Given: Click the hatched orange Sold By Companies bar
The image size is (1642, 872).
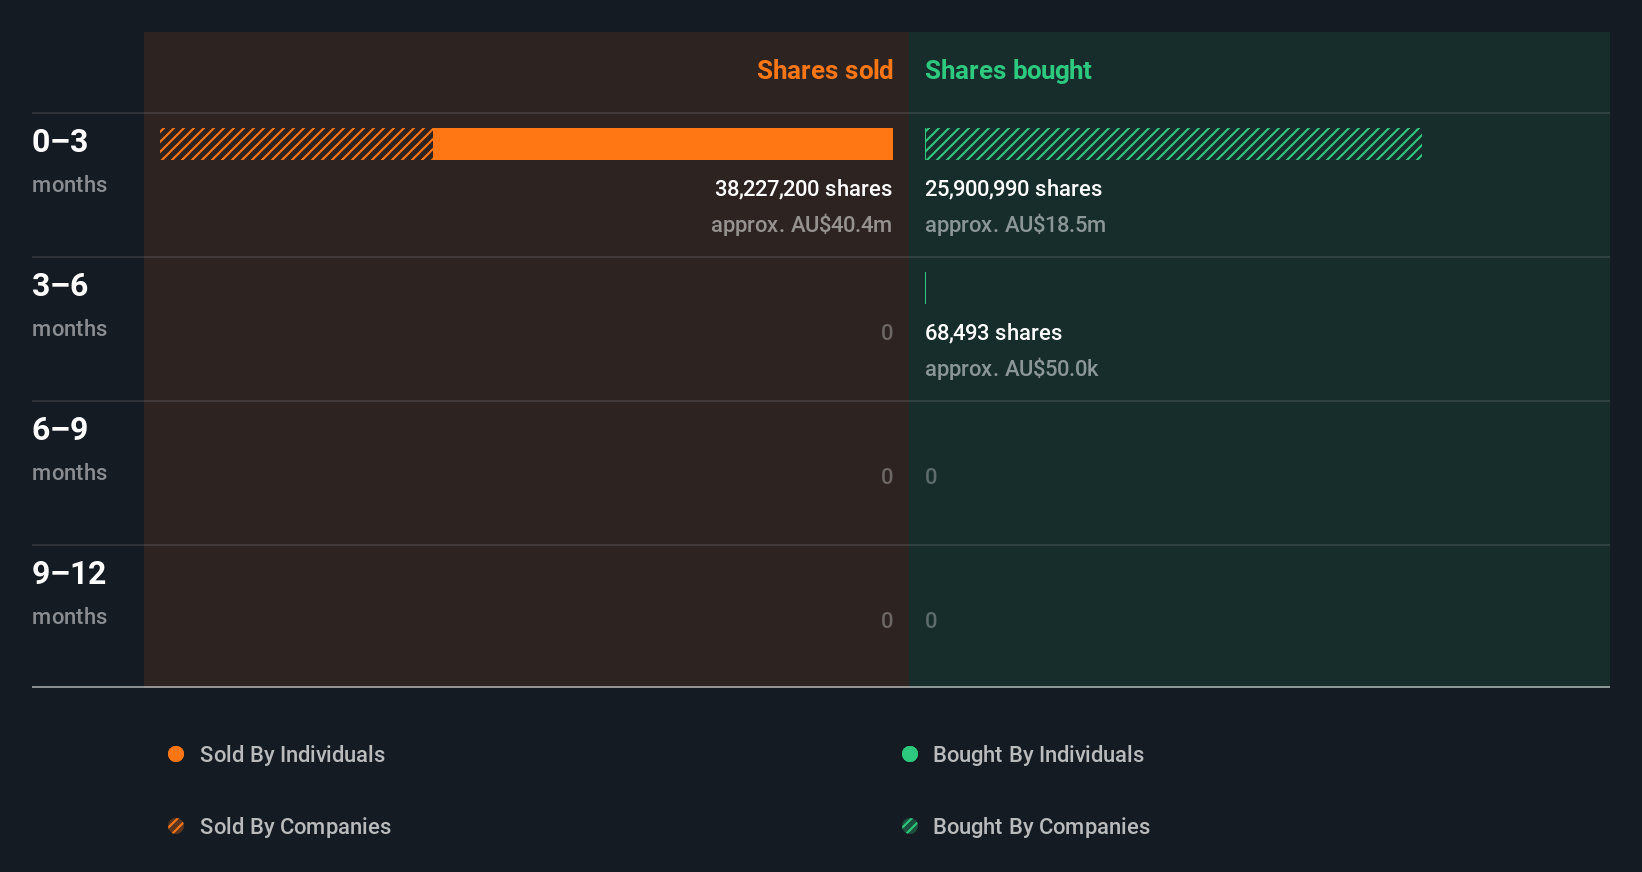Looking at the screenshot, I should pos(296,144).
